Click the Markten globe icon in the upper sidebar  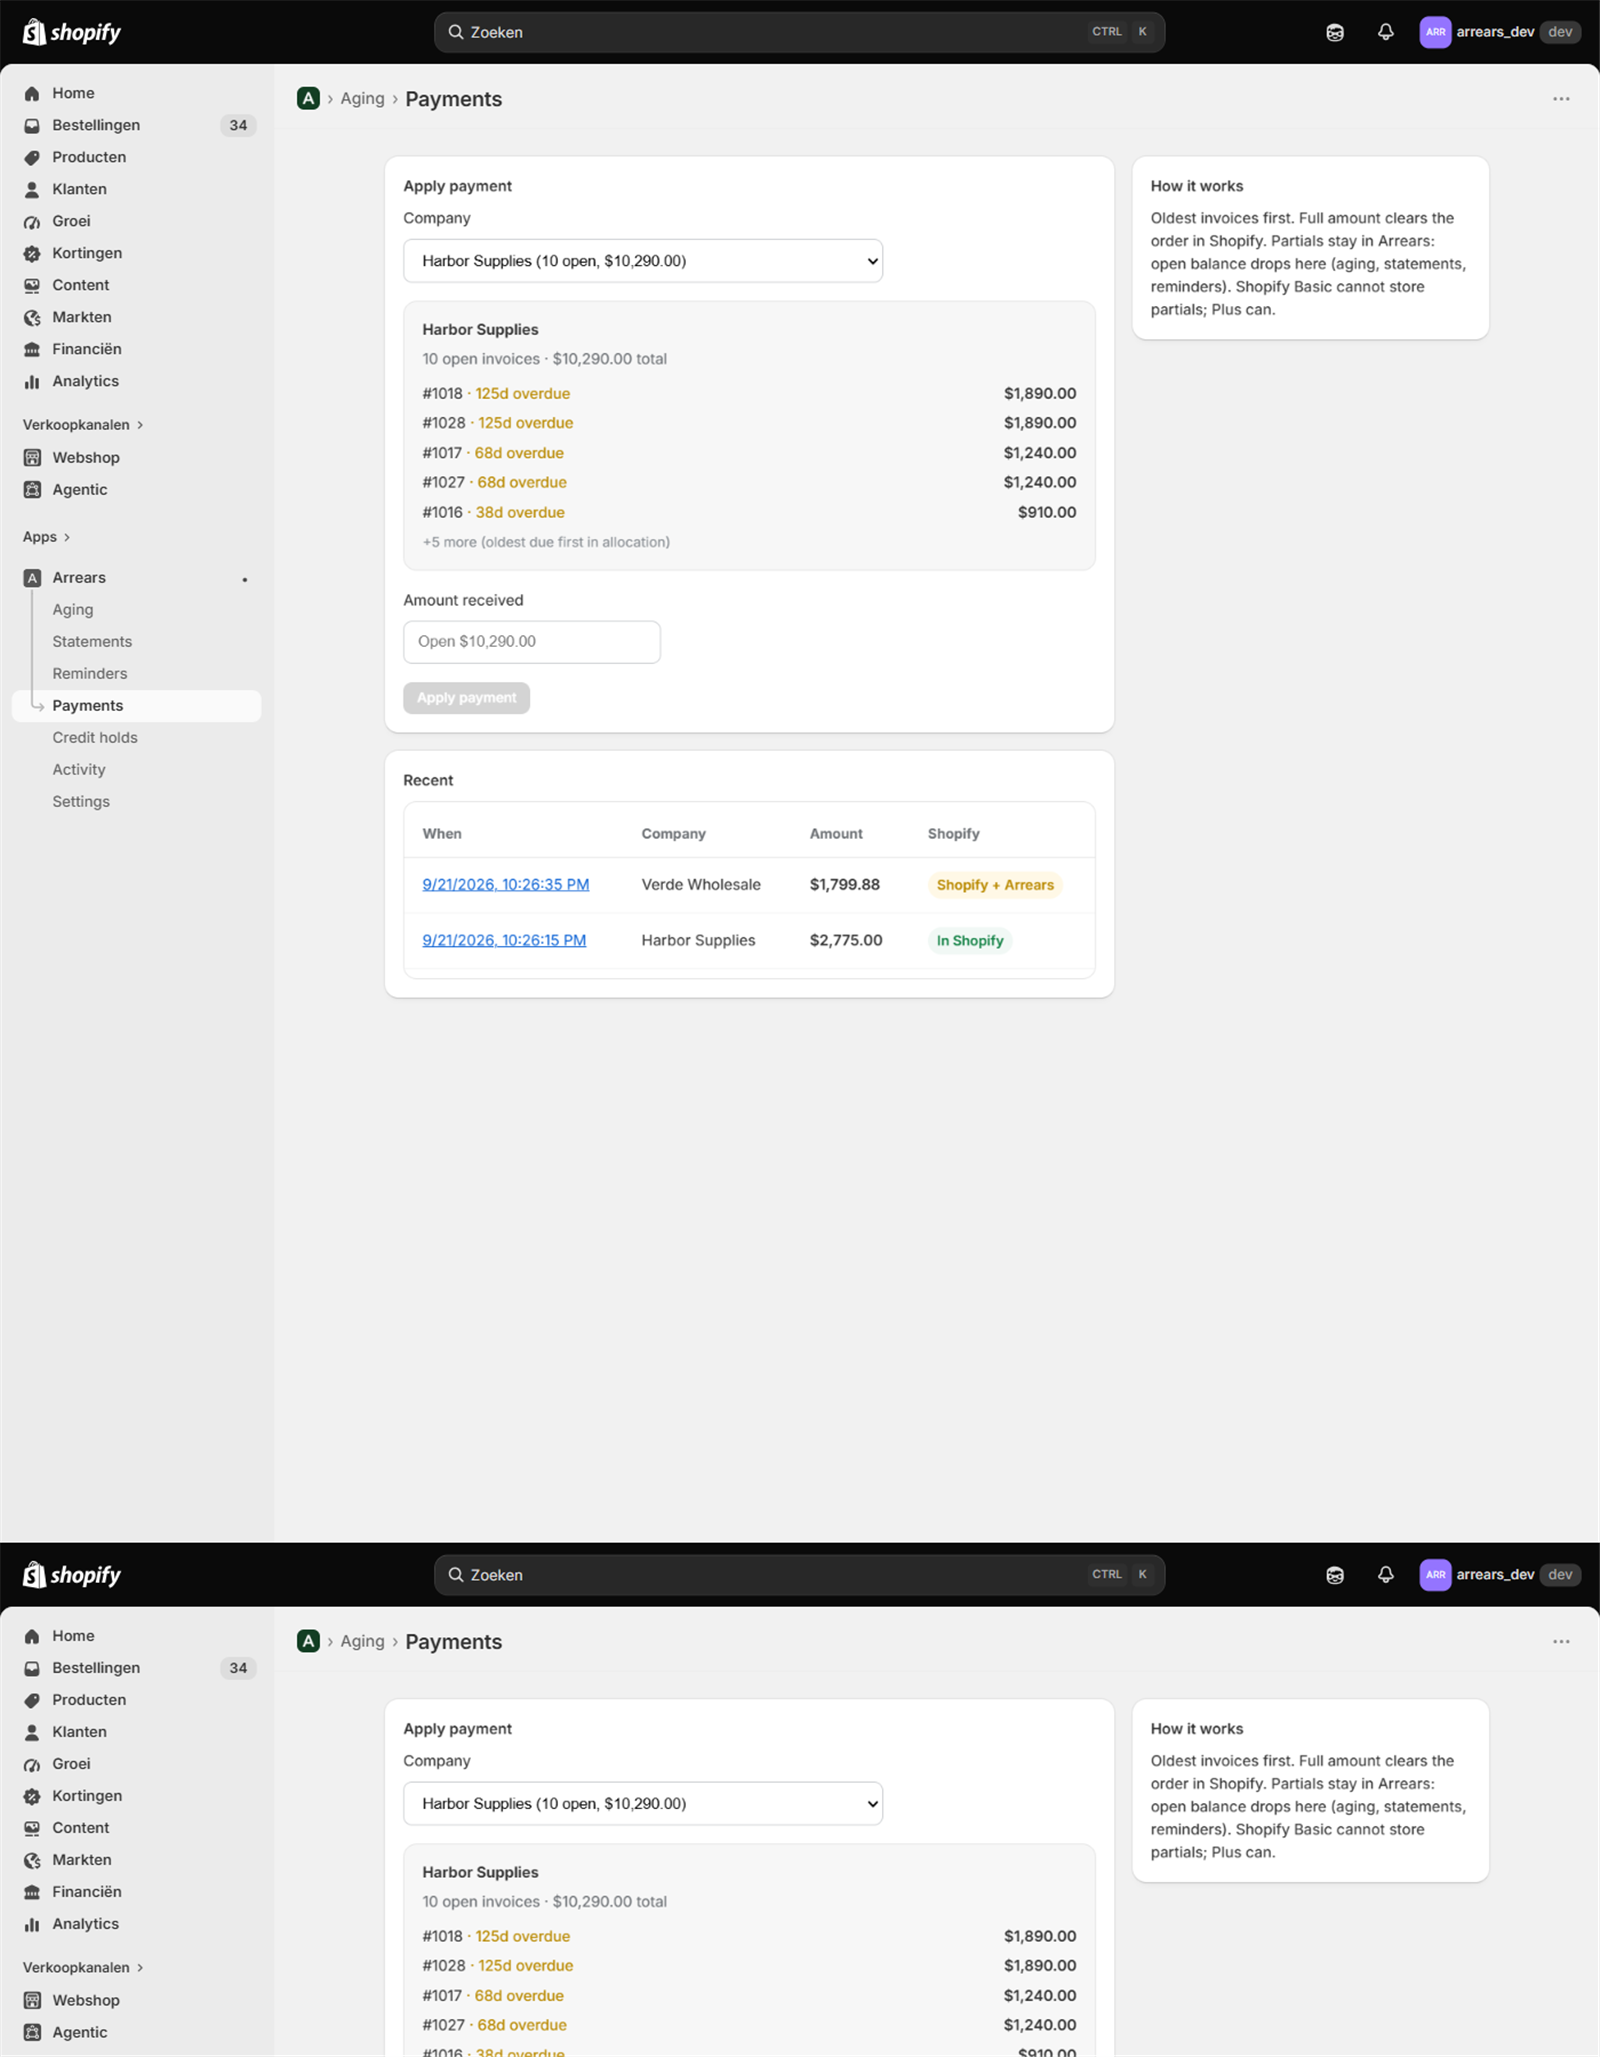point(32,317)
